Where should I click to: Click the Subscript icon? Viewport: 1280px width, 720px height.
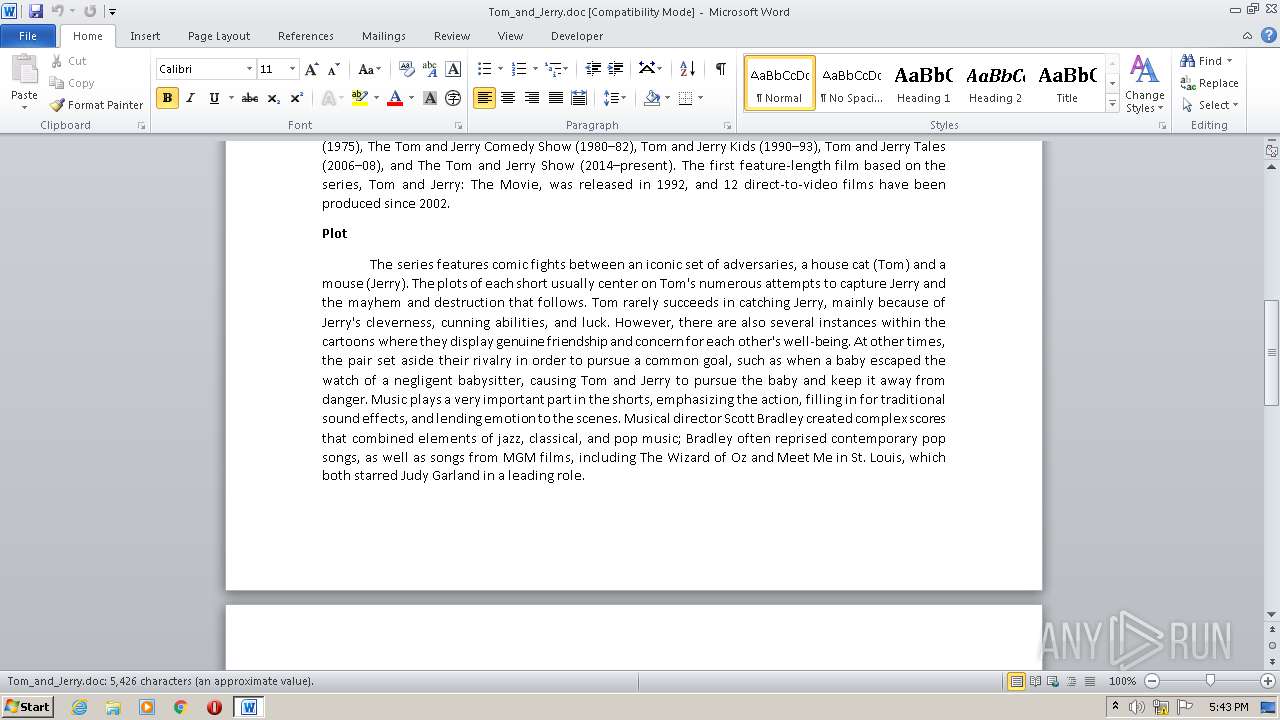[274, 98]
